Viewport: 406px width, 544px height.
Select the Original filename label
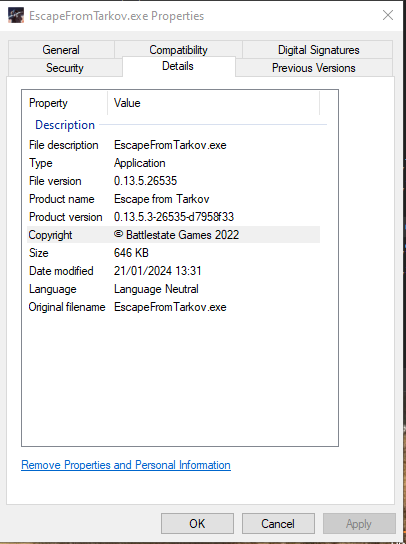tap(67, 307)
